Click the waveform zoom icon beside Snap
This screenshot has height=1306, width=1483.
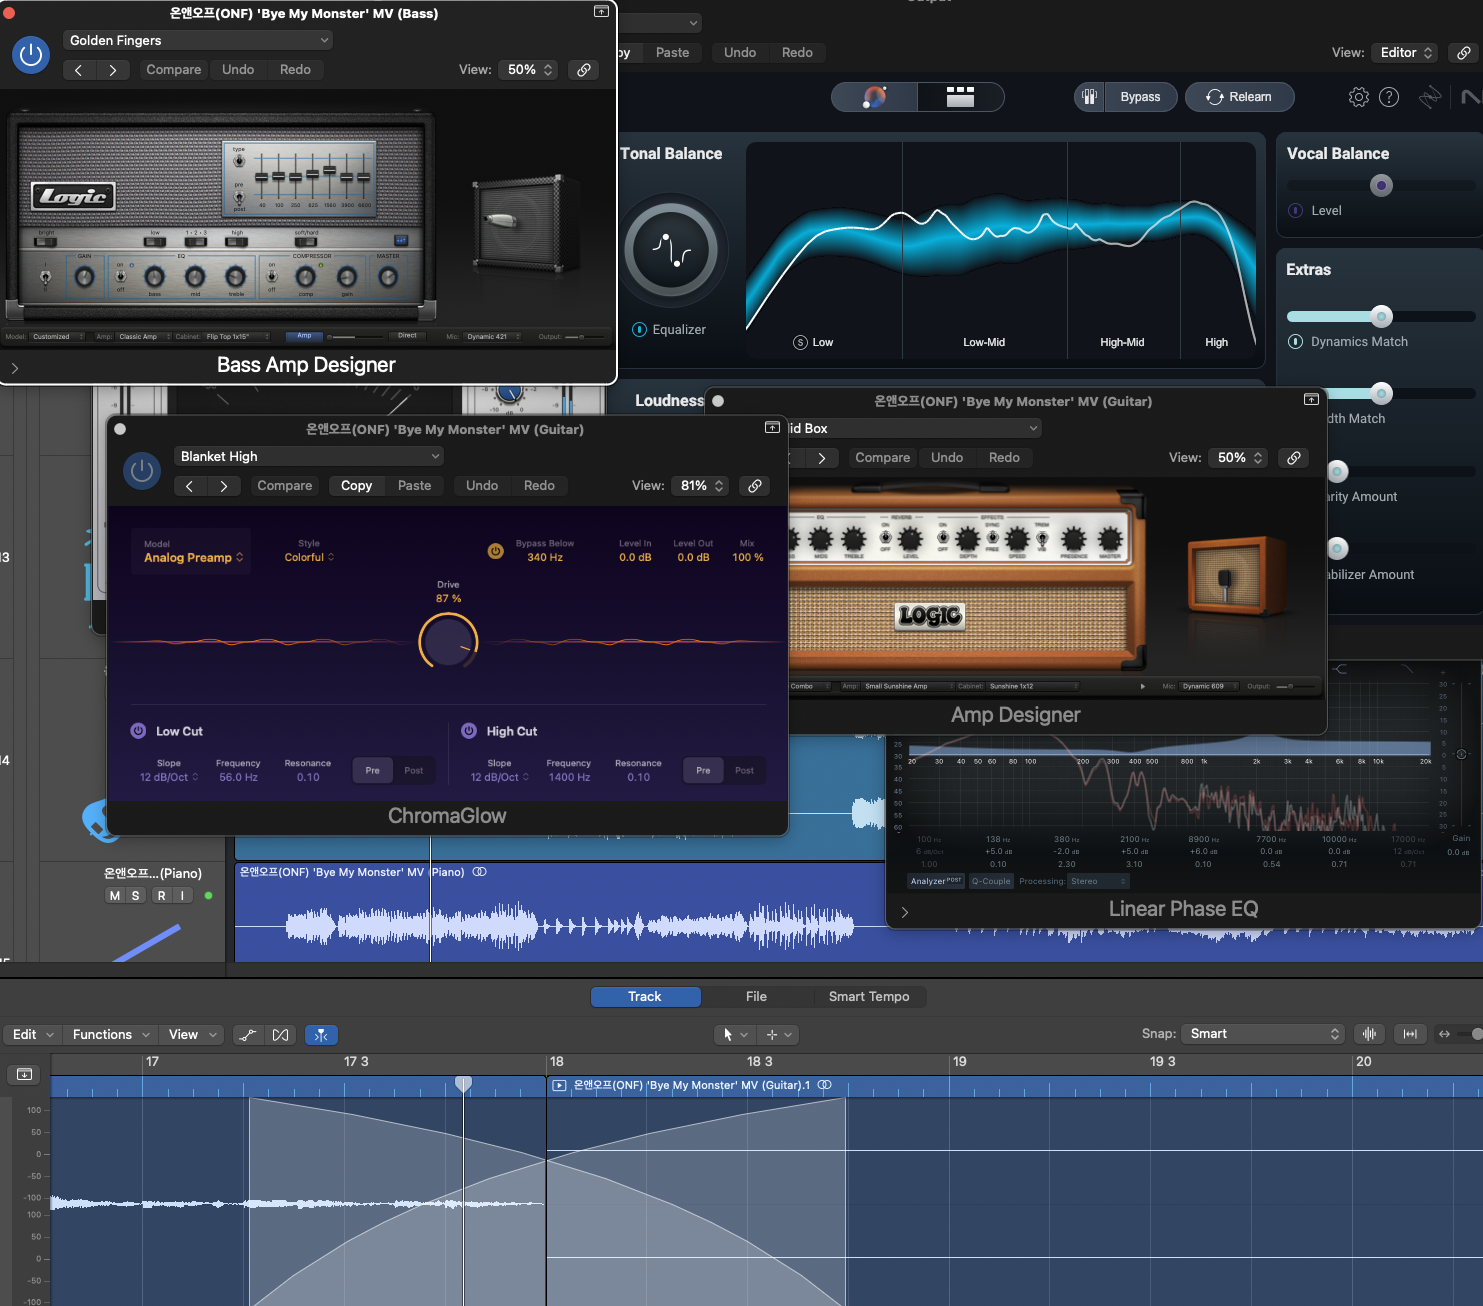coord(1369,1034)
